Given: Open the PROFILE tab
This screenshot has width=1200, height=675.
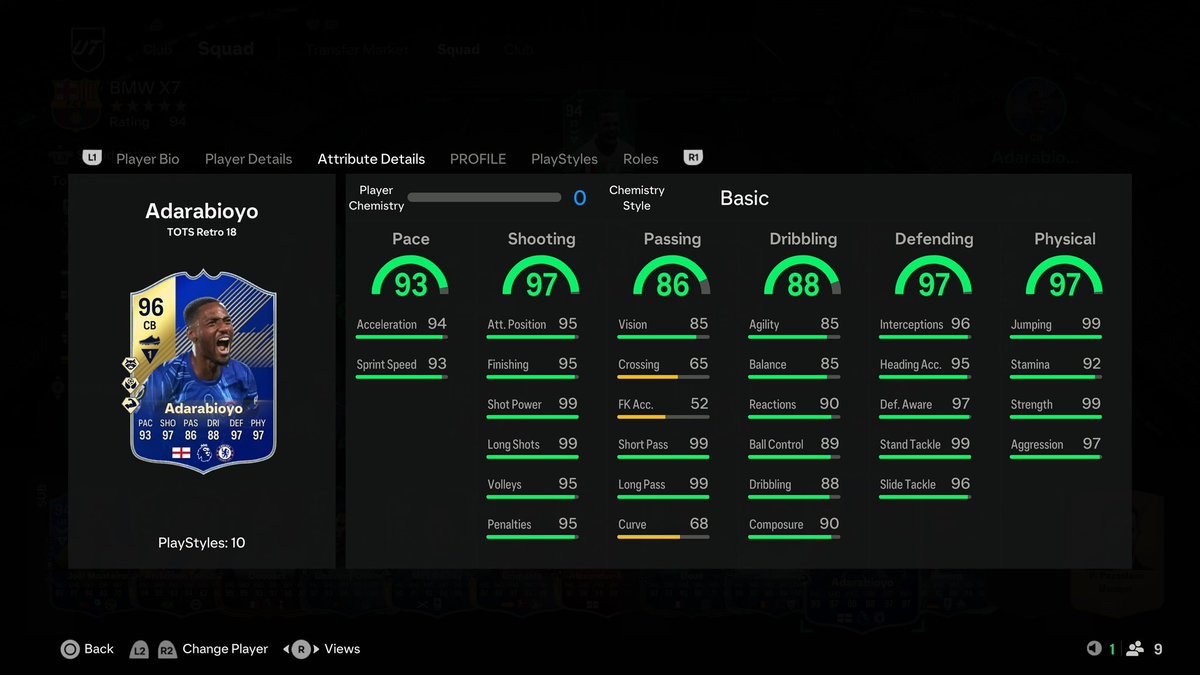Looking at the screenshot, I should pos(478,159).
